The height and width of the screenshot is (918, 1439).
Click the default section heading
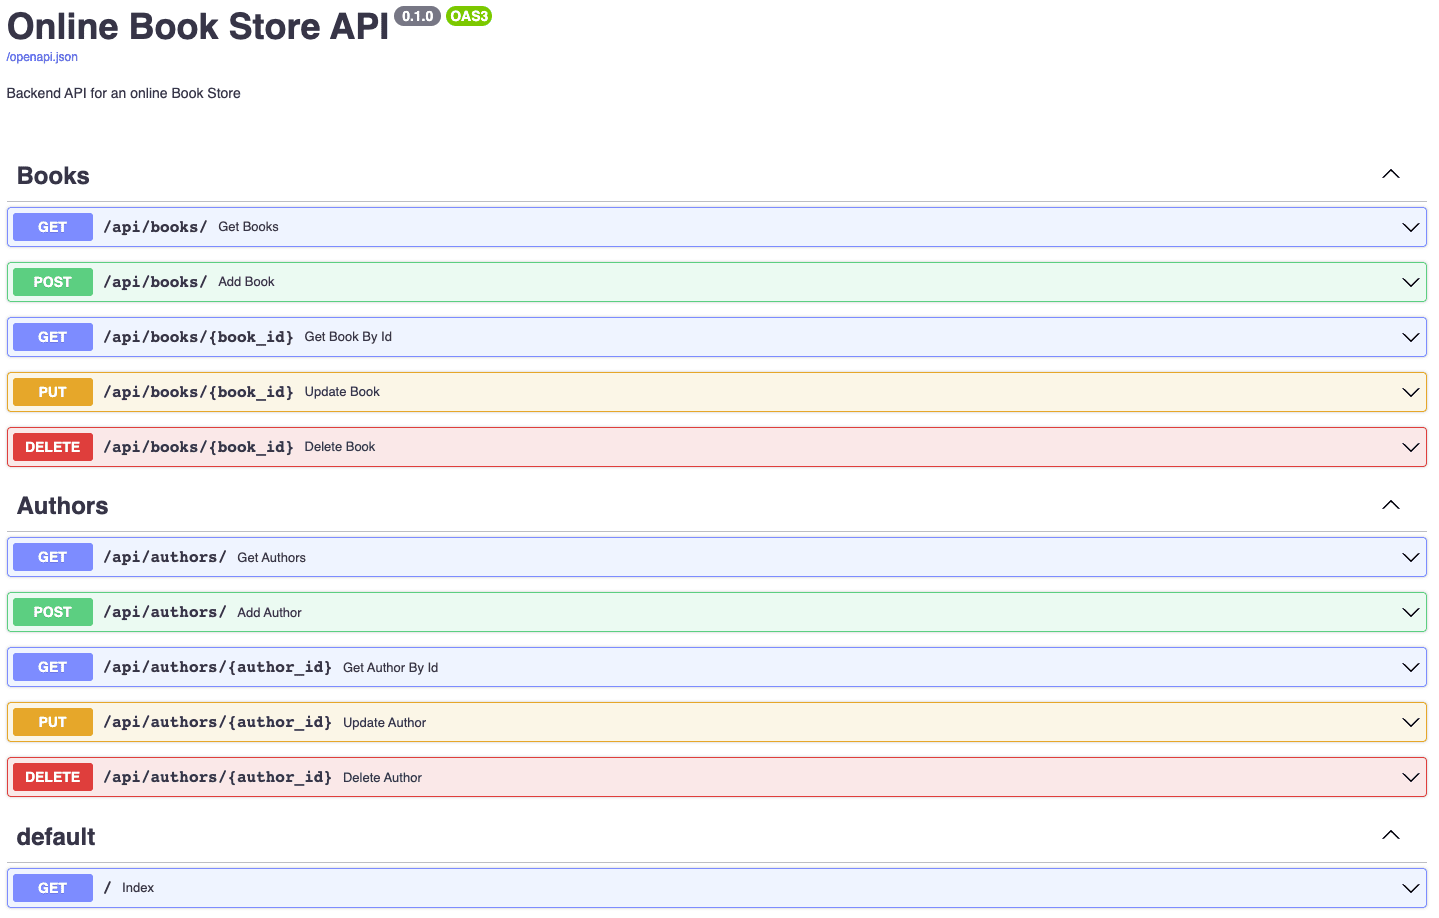pyautogui.click(x=56, y=837)
